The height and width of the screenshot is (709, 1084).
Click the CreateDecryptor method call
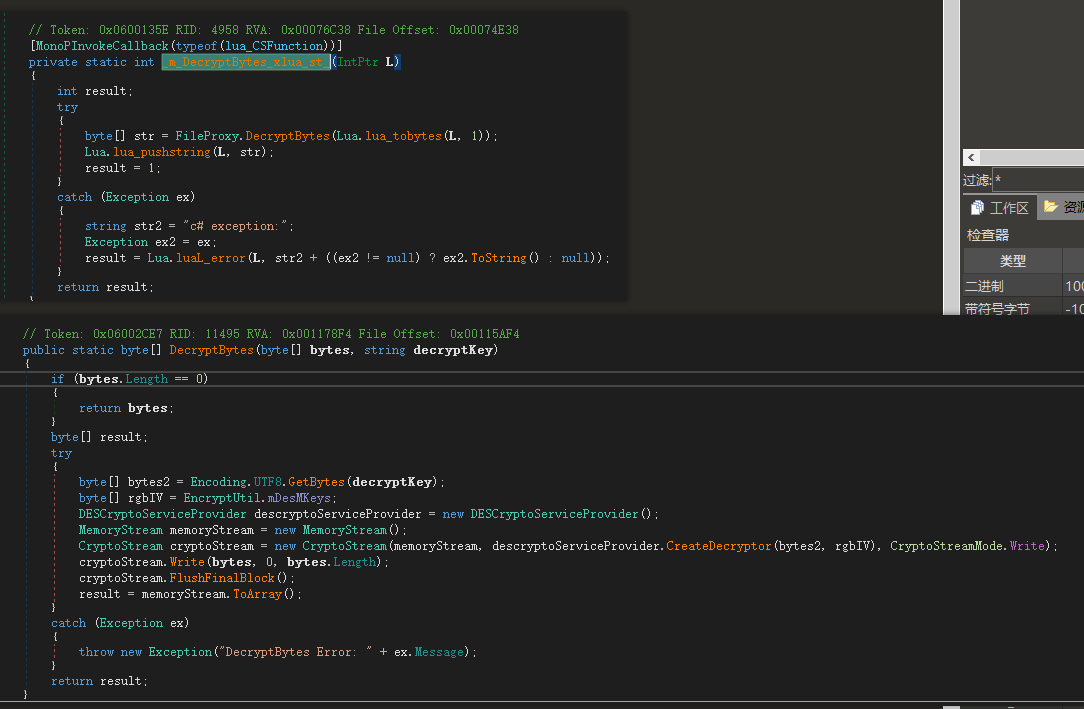[x=717, y=546]
